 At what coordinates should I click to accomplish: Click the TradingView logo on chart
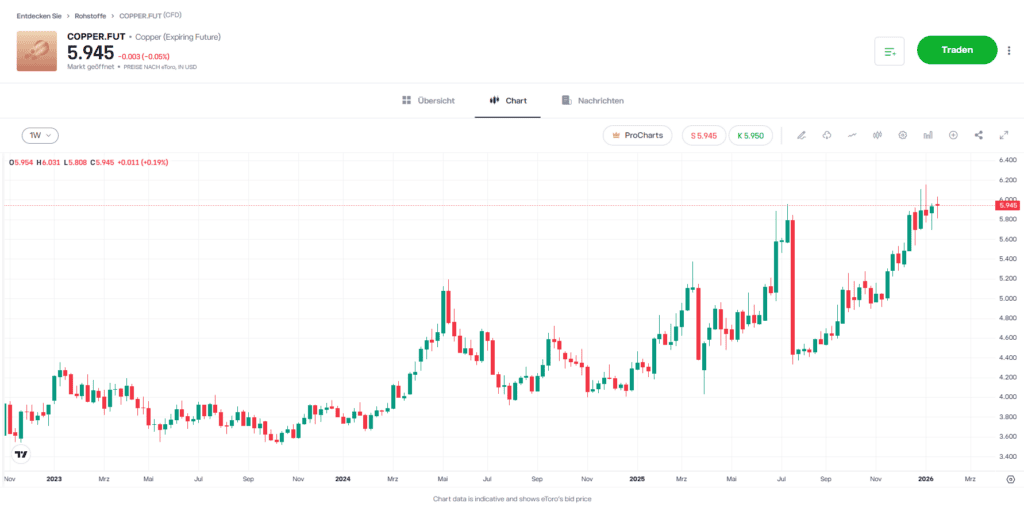click(21, 454)
